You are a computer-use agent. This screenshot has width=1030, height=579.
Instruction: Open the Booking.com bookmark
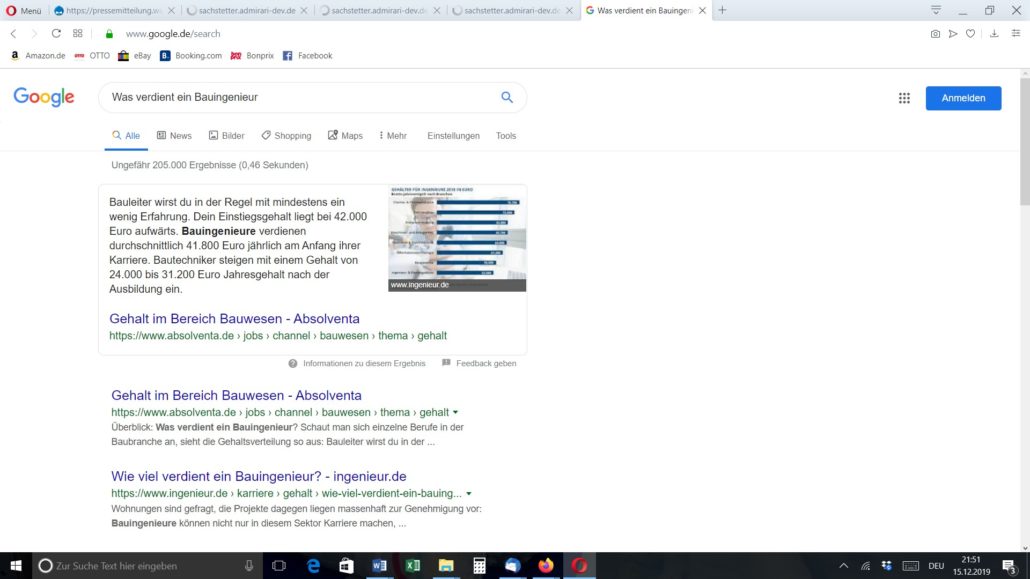[x=191, y=56]
